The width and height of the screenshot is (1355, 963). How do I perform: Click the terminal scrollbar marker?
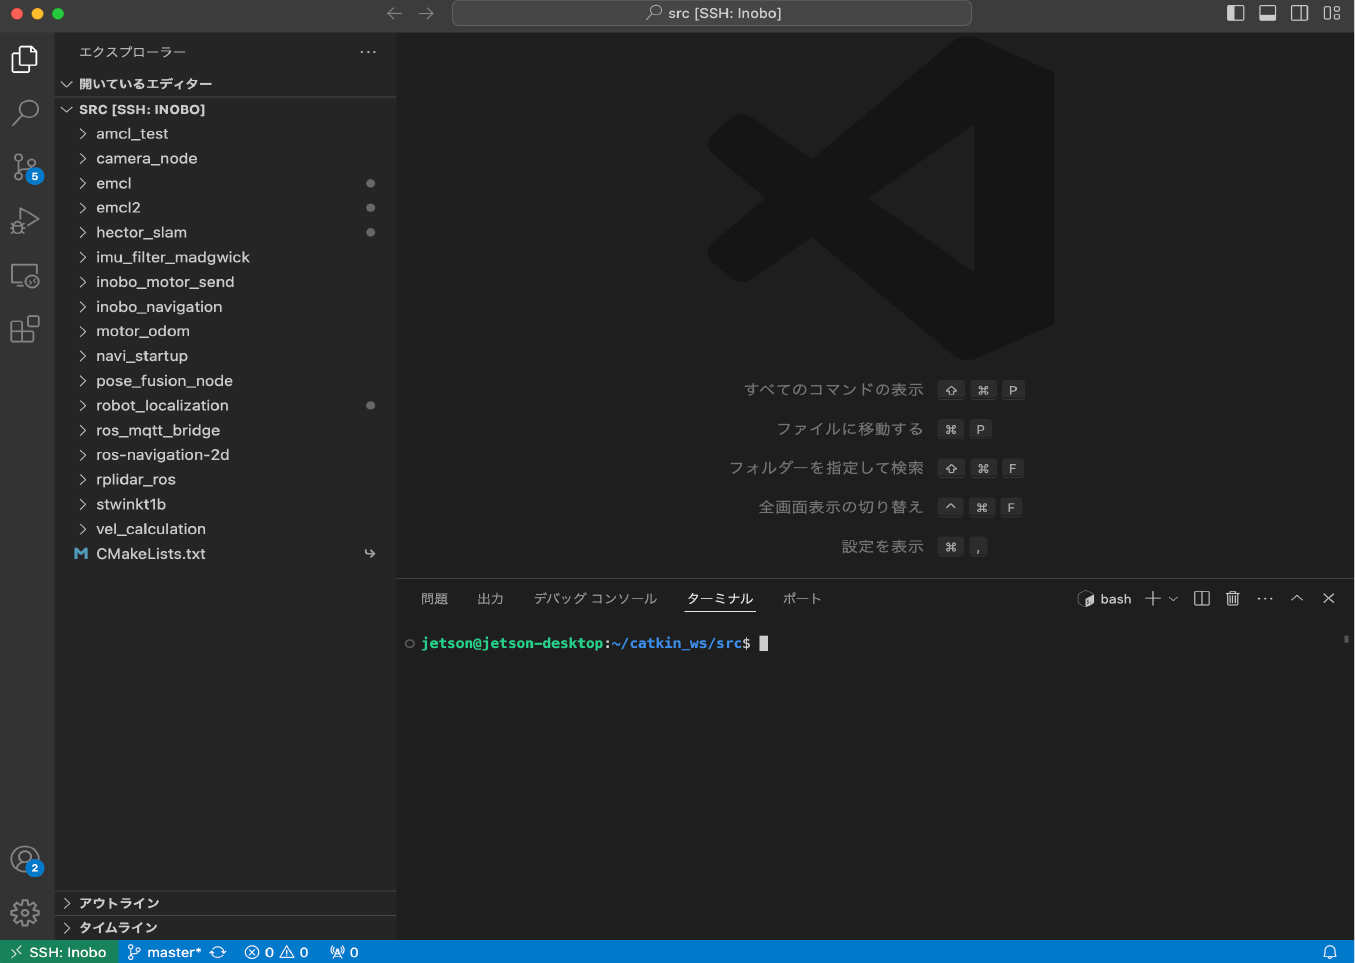point(1347,638)
